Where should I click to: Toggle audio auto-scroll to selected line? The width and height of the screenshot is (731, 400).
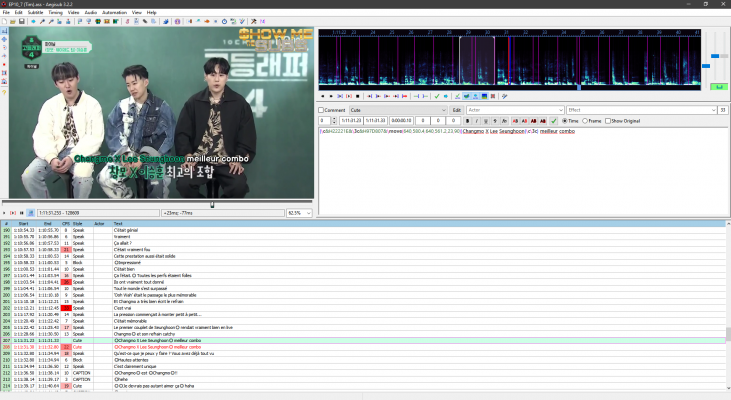point(475,96)
